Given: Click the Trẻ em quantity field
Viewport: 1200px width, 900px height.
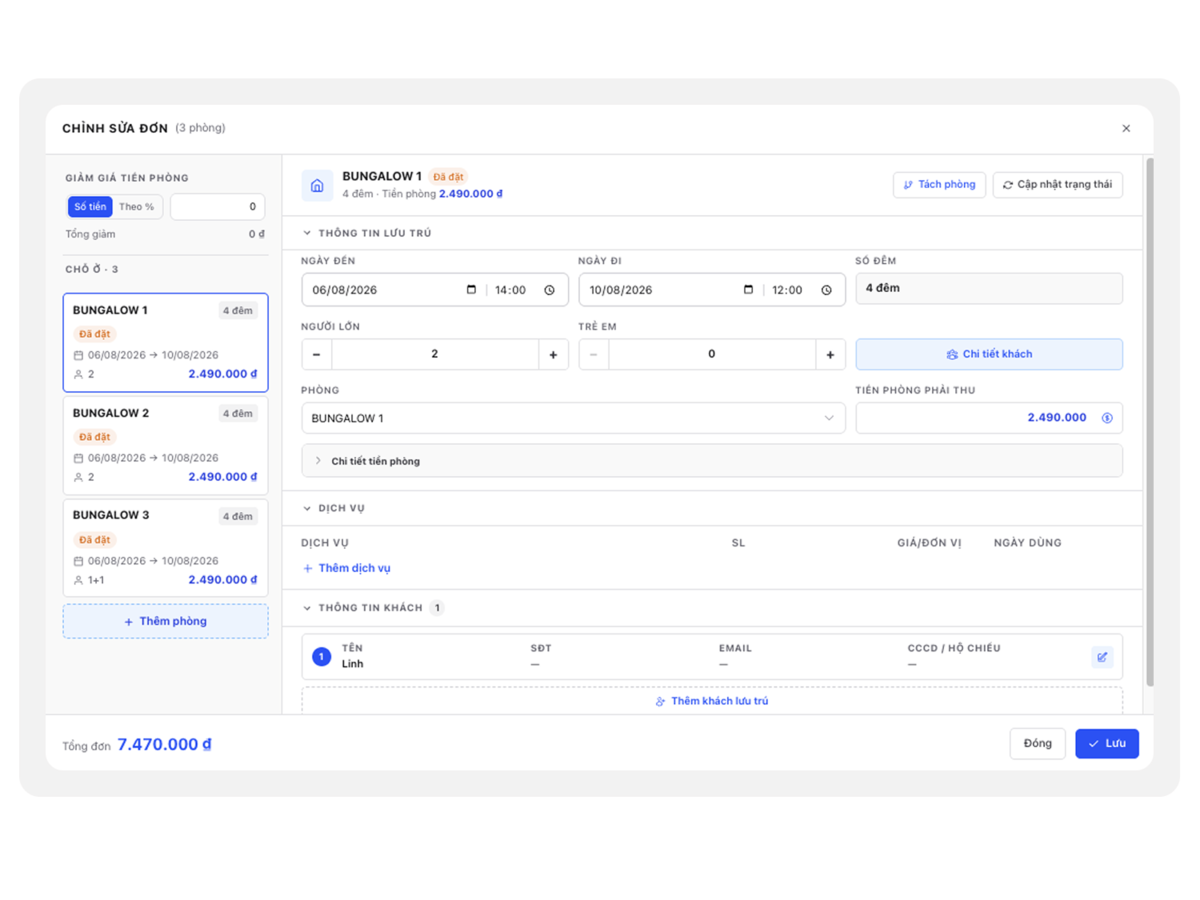Looking at the screenshot, I should (712, 354).
